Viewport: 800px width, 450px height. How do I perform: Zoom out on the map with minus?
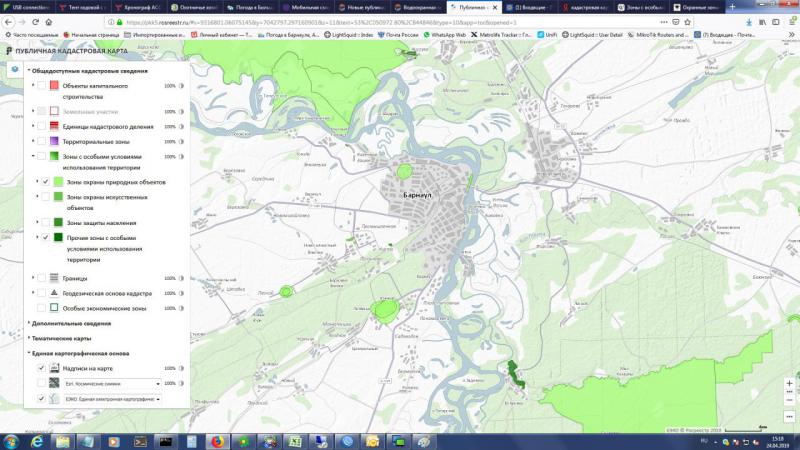tap(789, 400)
